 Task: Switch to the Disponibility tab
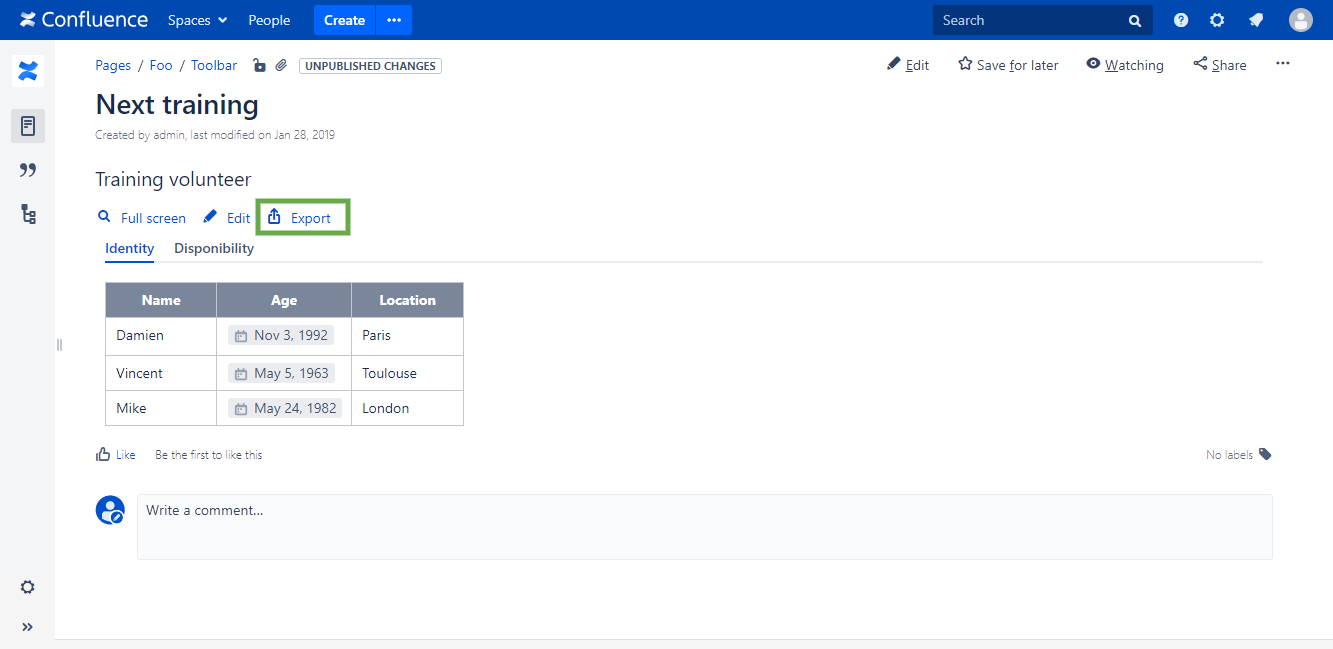coord(213,248)
